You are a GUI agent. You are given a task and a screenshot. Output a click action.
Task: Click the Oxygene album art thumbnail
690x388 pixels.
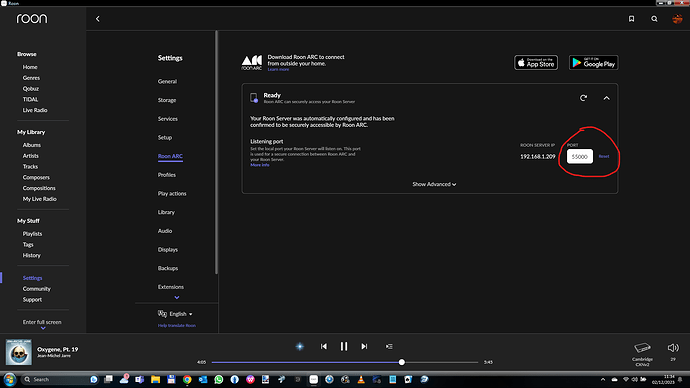click(x=18, y=352)
